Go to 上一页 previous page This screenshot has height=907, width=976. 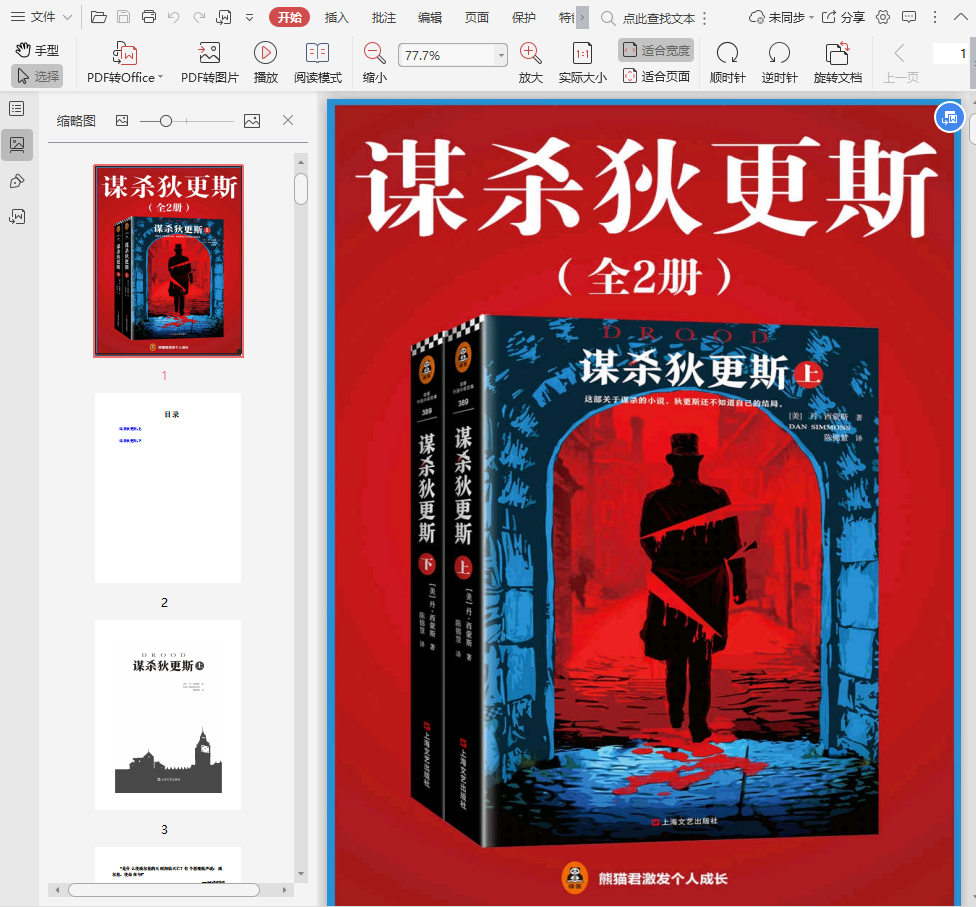[x=900, y=62]
